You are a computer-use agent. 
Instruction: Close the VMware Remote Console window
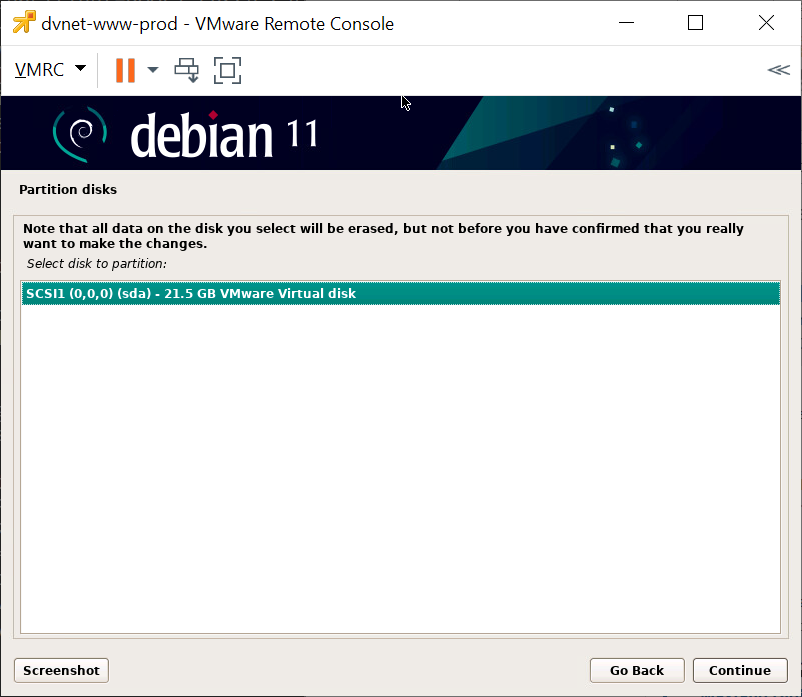(766, 23)
